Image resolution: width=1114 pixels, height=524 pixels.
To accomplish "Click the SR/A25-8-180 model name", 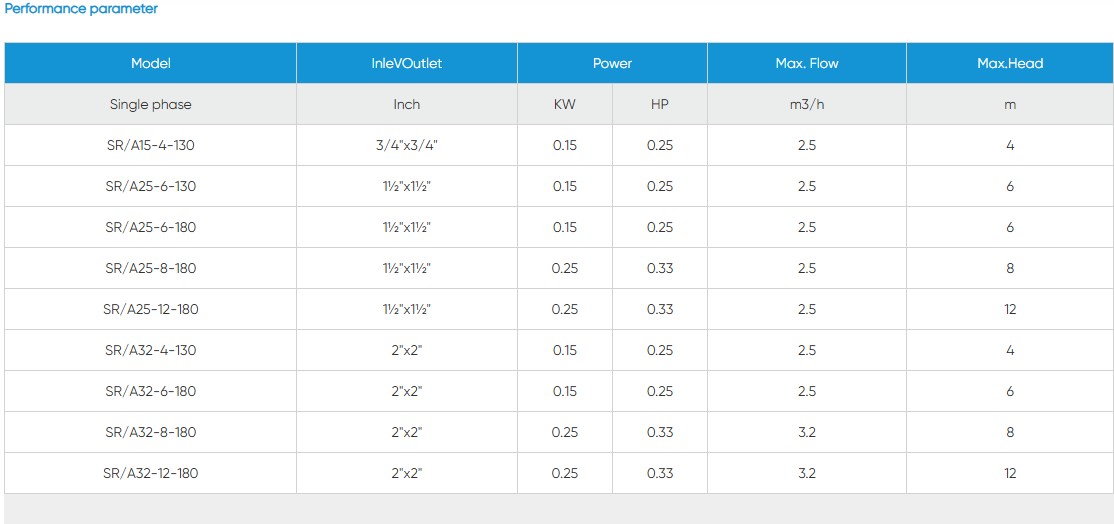I will pos(151,268).
